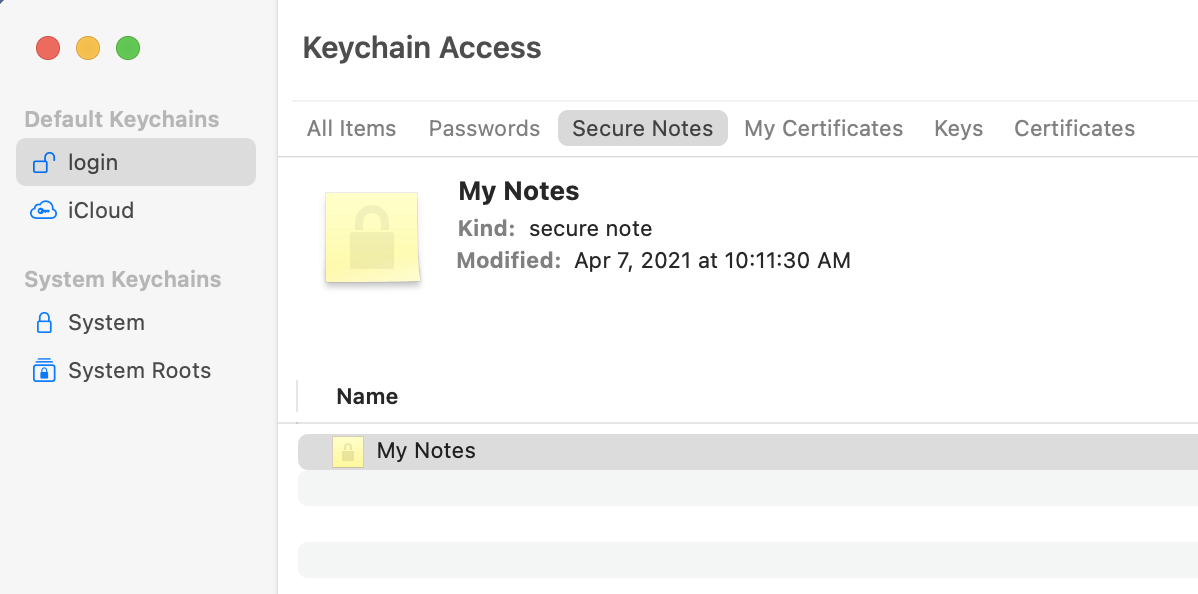Viewport: 1198px width, 594px height.
Task: Select the login keychain
Action: (x=93, y=162)
